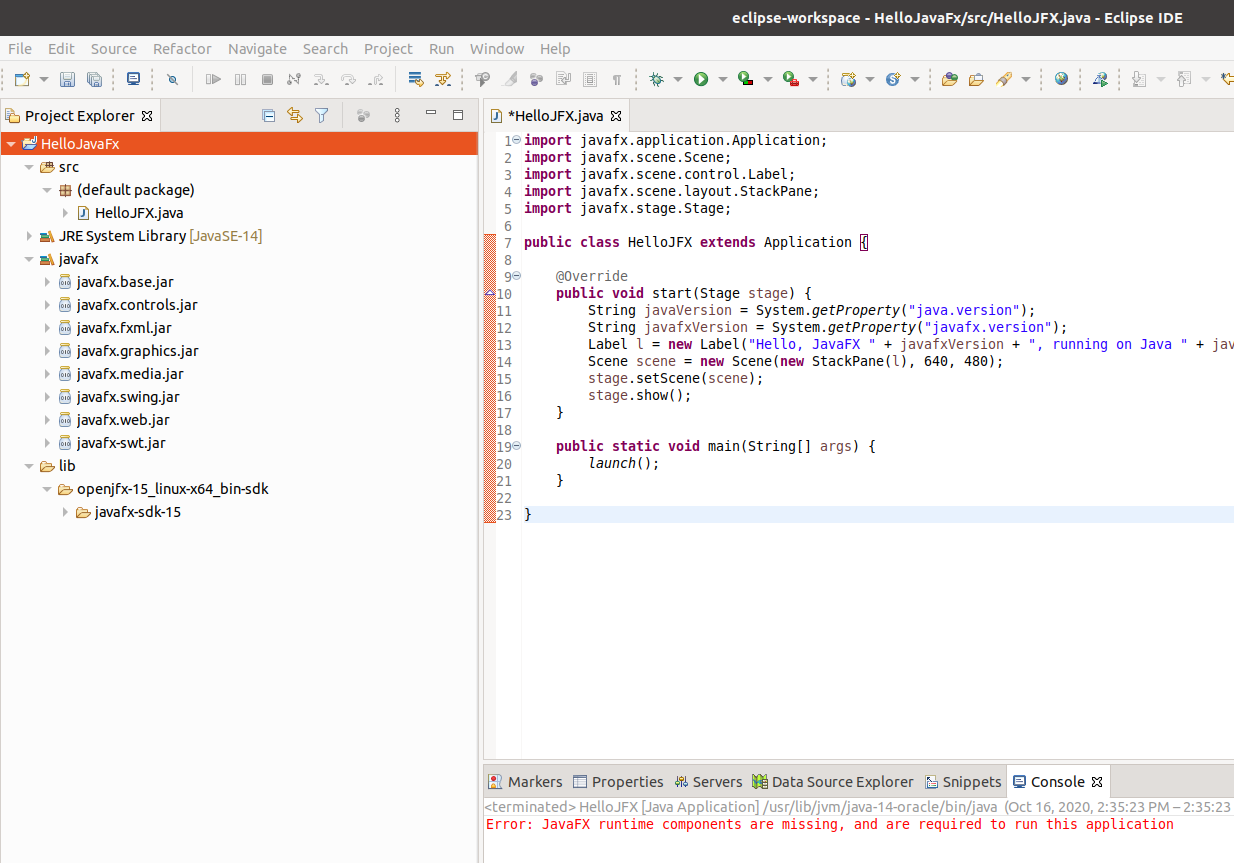Expand HelloJFX.java in the tree
1234x863 pixels.
point(65,213)
